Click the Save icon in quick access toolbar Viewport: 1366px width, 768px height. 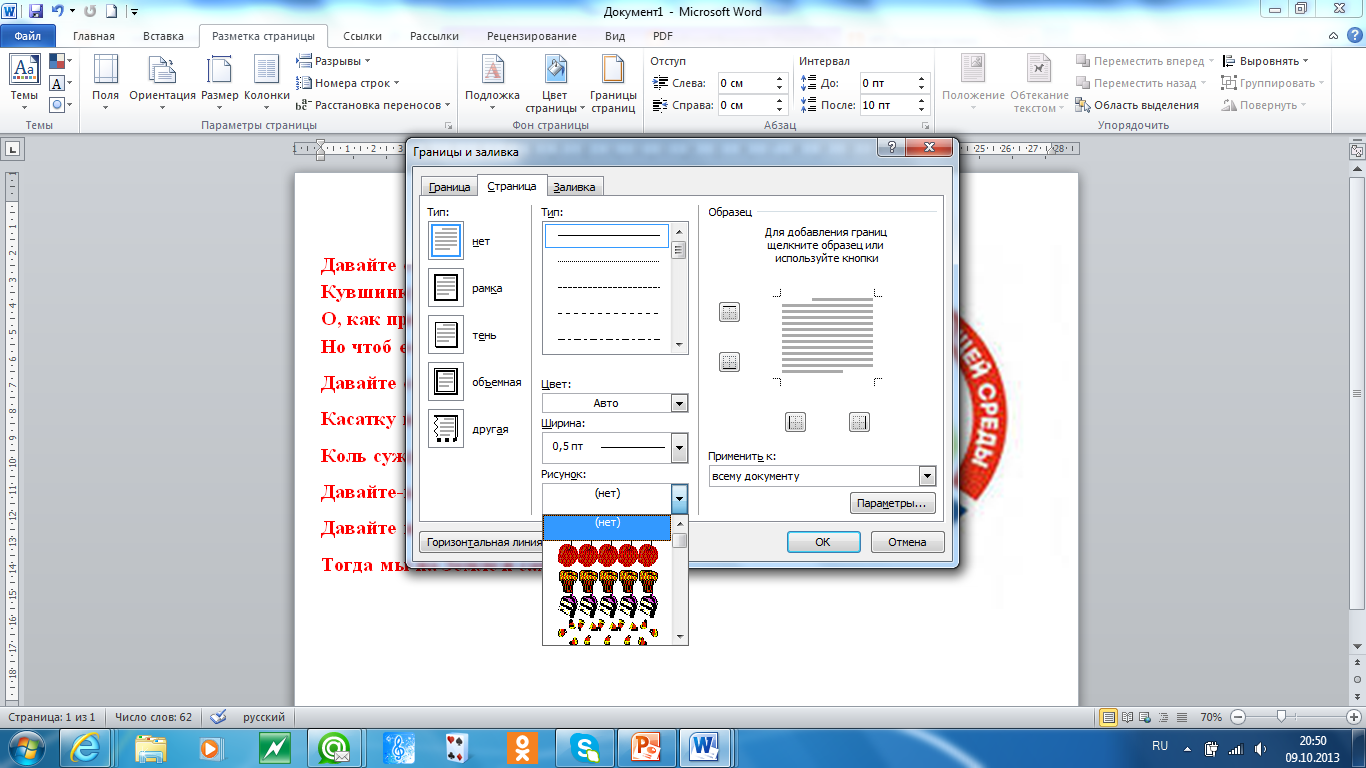[x=36, y=12]
